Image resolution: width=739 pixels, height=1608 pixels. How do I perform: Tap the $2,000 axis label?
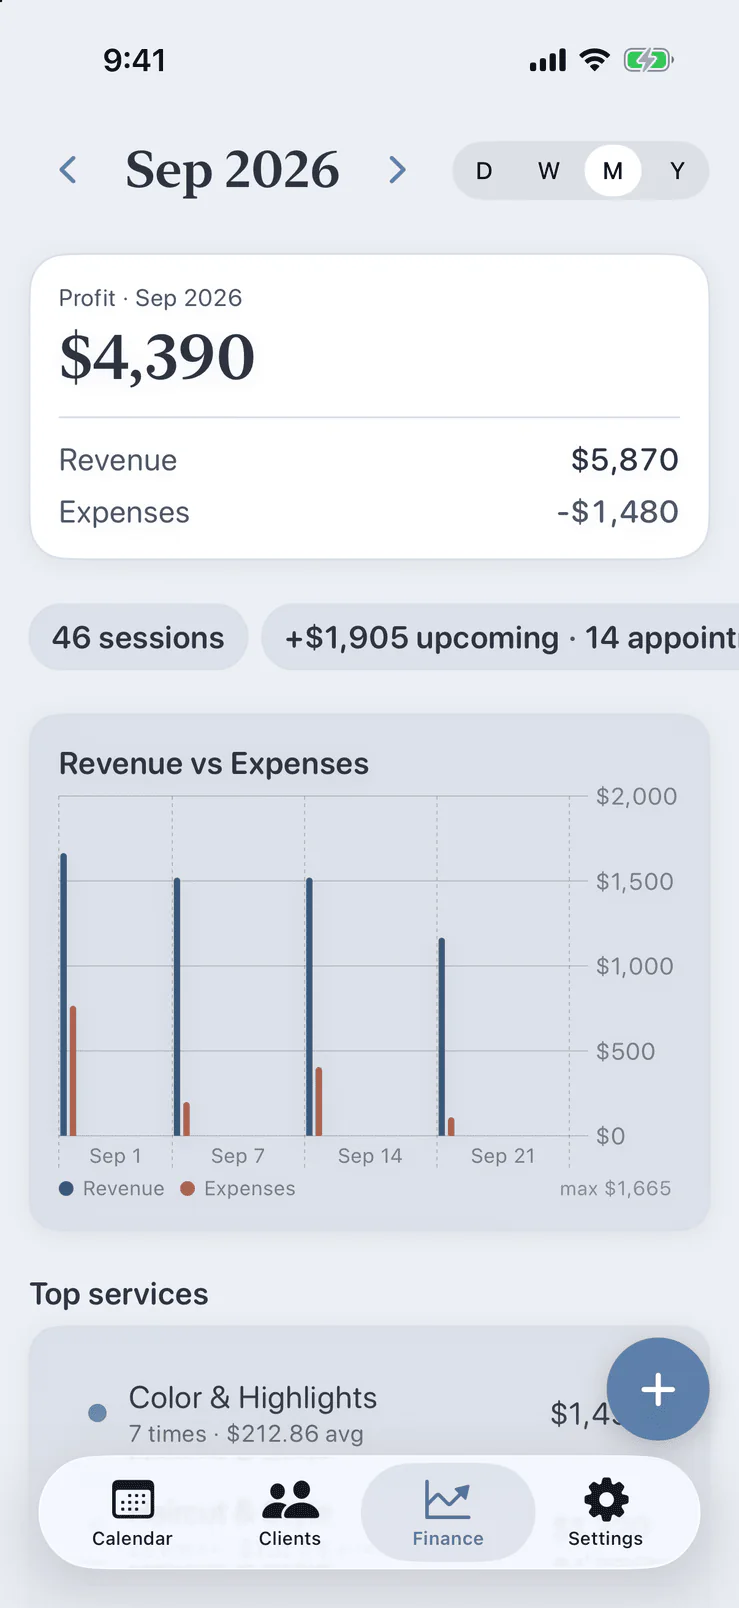tap(636, 796)
